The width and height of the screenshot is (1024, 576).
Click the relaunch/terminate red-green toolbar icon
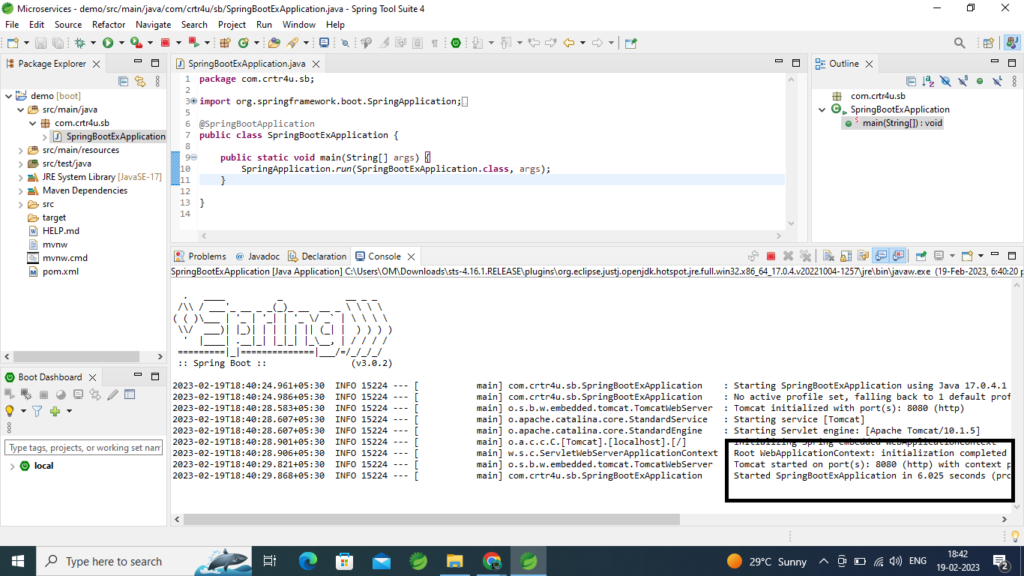(x=194, y=43)
